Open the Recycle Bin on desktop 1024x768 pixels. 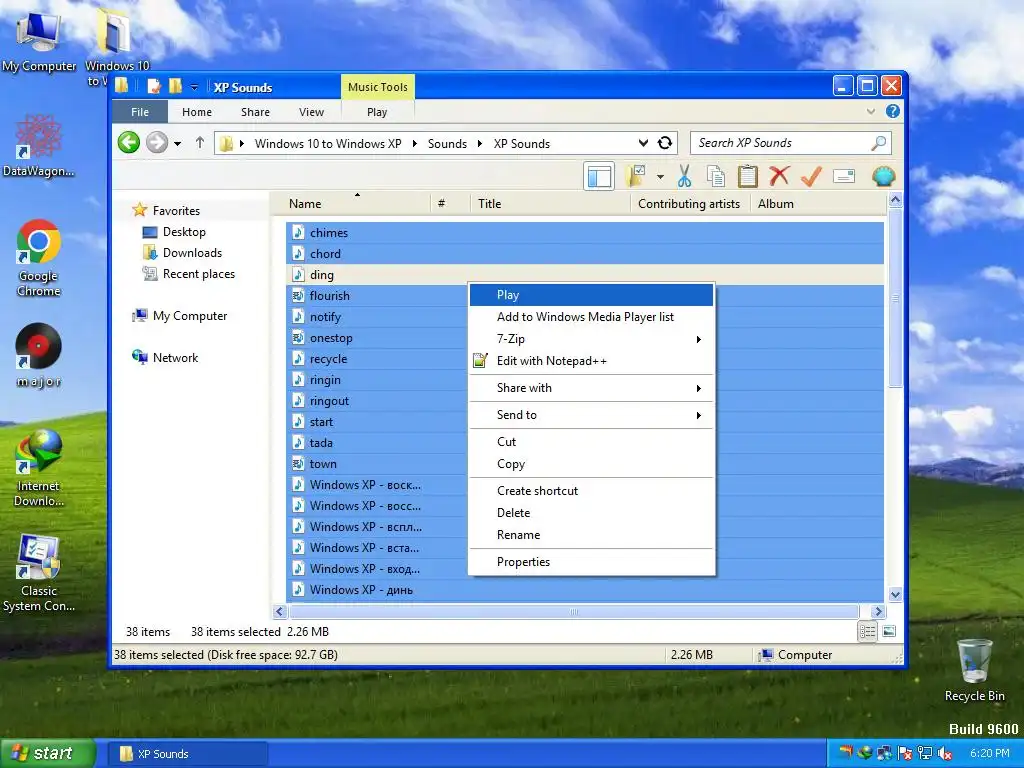(x=974, y=671)
